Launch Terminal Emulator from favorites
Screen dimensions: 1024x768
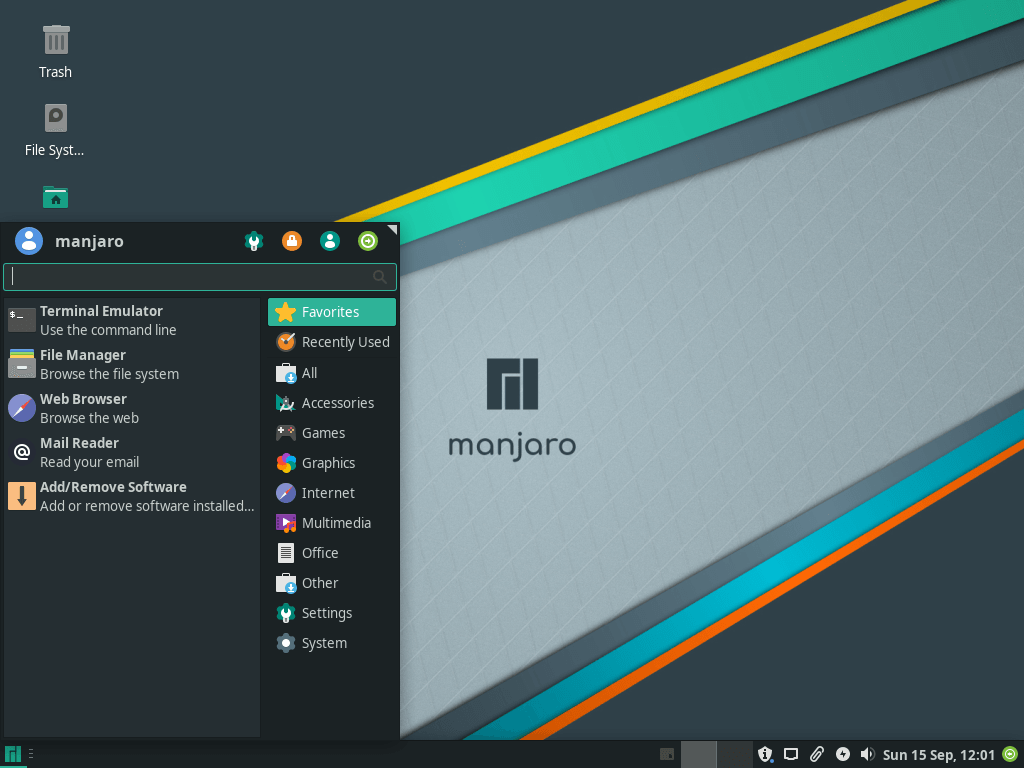(x=132, y=321)
